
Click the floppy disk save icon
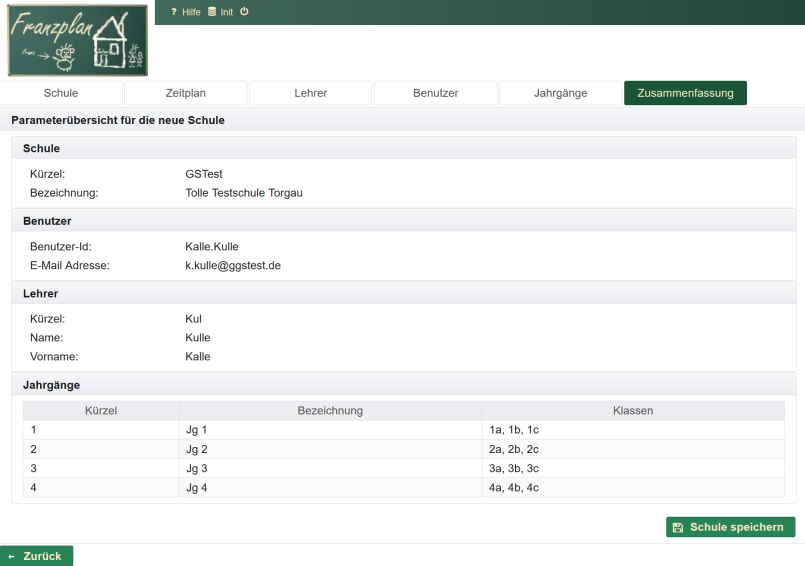click(678, 527)
